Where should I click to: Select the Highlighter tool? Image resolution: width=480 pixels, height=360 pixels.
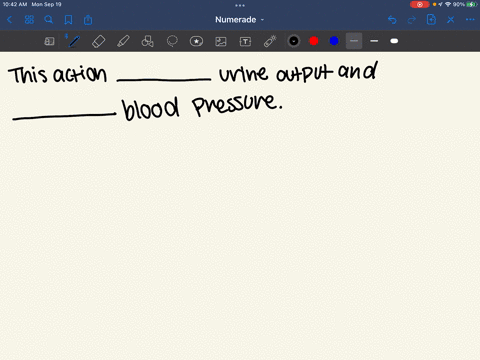coord(123,42)
